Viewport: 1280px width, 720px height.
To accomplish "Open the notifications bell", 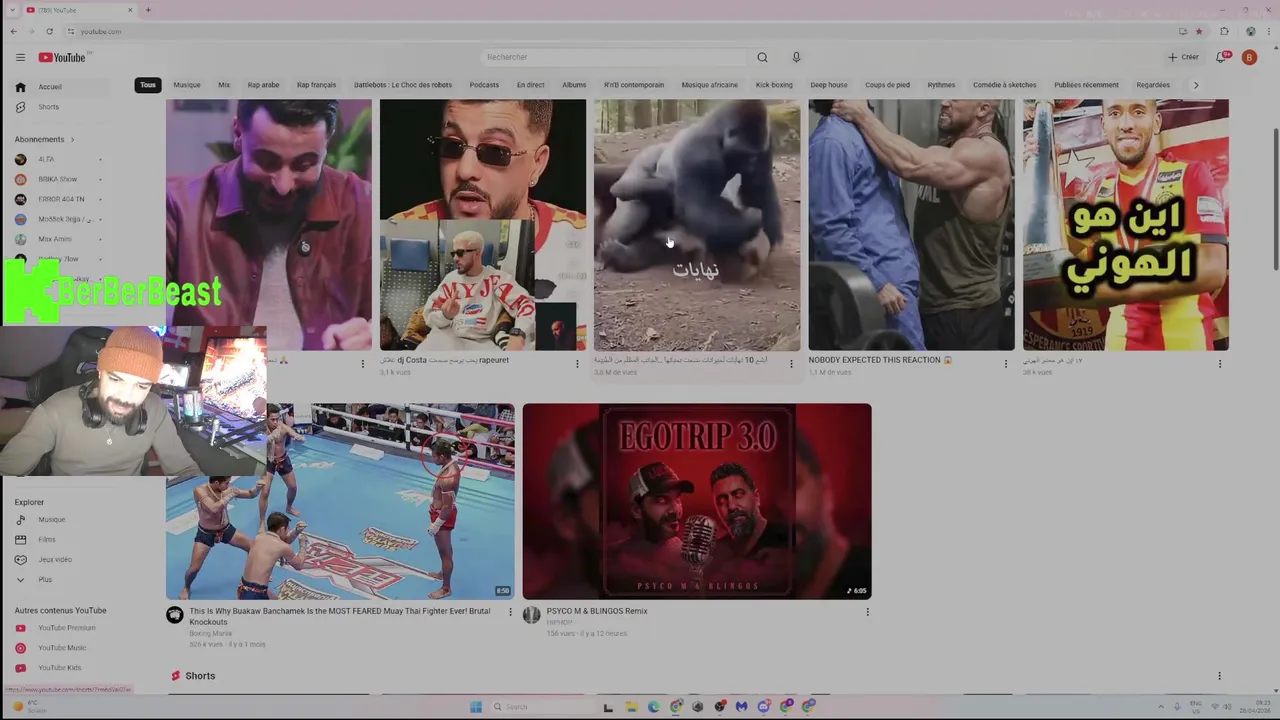I will pyautogui.click(x=1221, y=57).
